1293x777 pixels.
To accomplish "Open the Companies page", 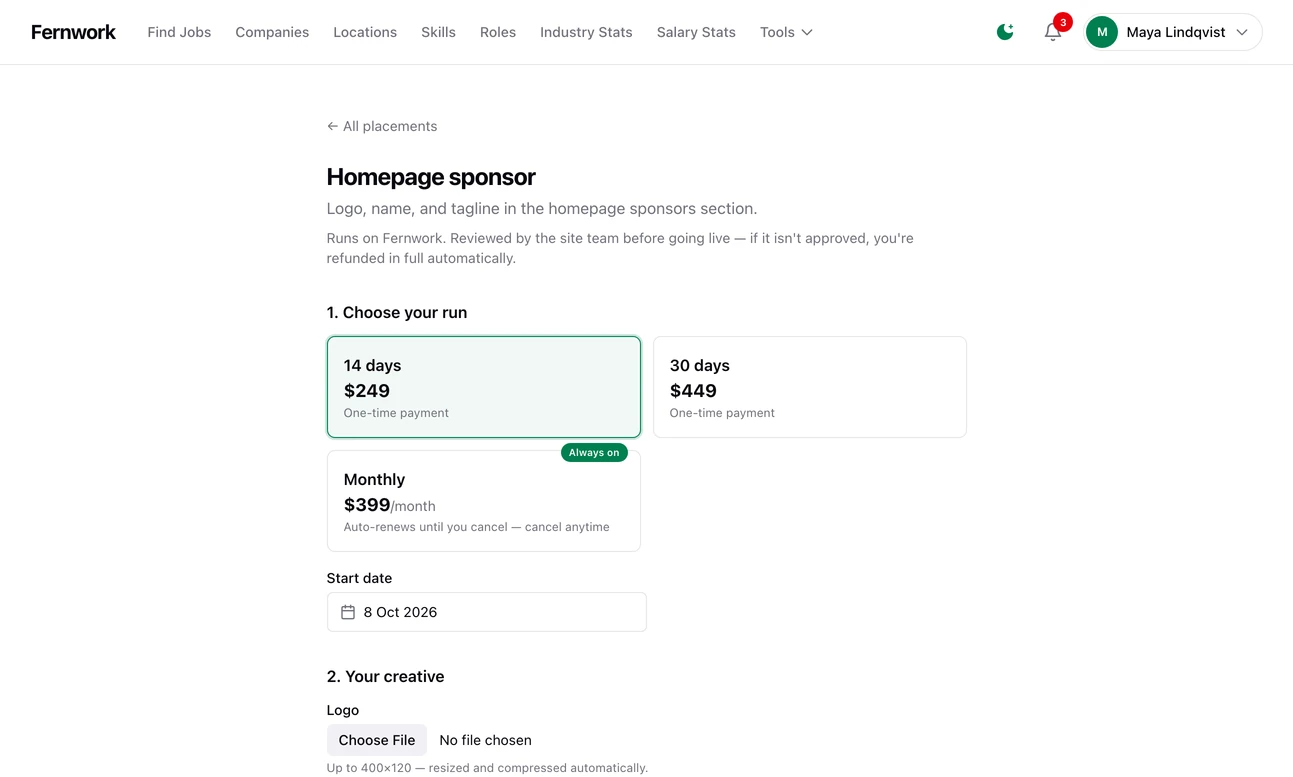I will [x=272, y=32].
